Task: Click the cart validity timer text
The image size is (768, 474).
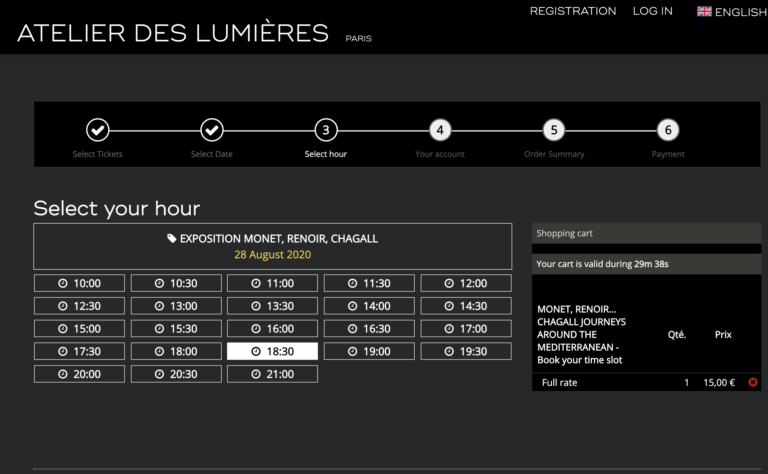Action: (602, 264)
